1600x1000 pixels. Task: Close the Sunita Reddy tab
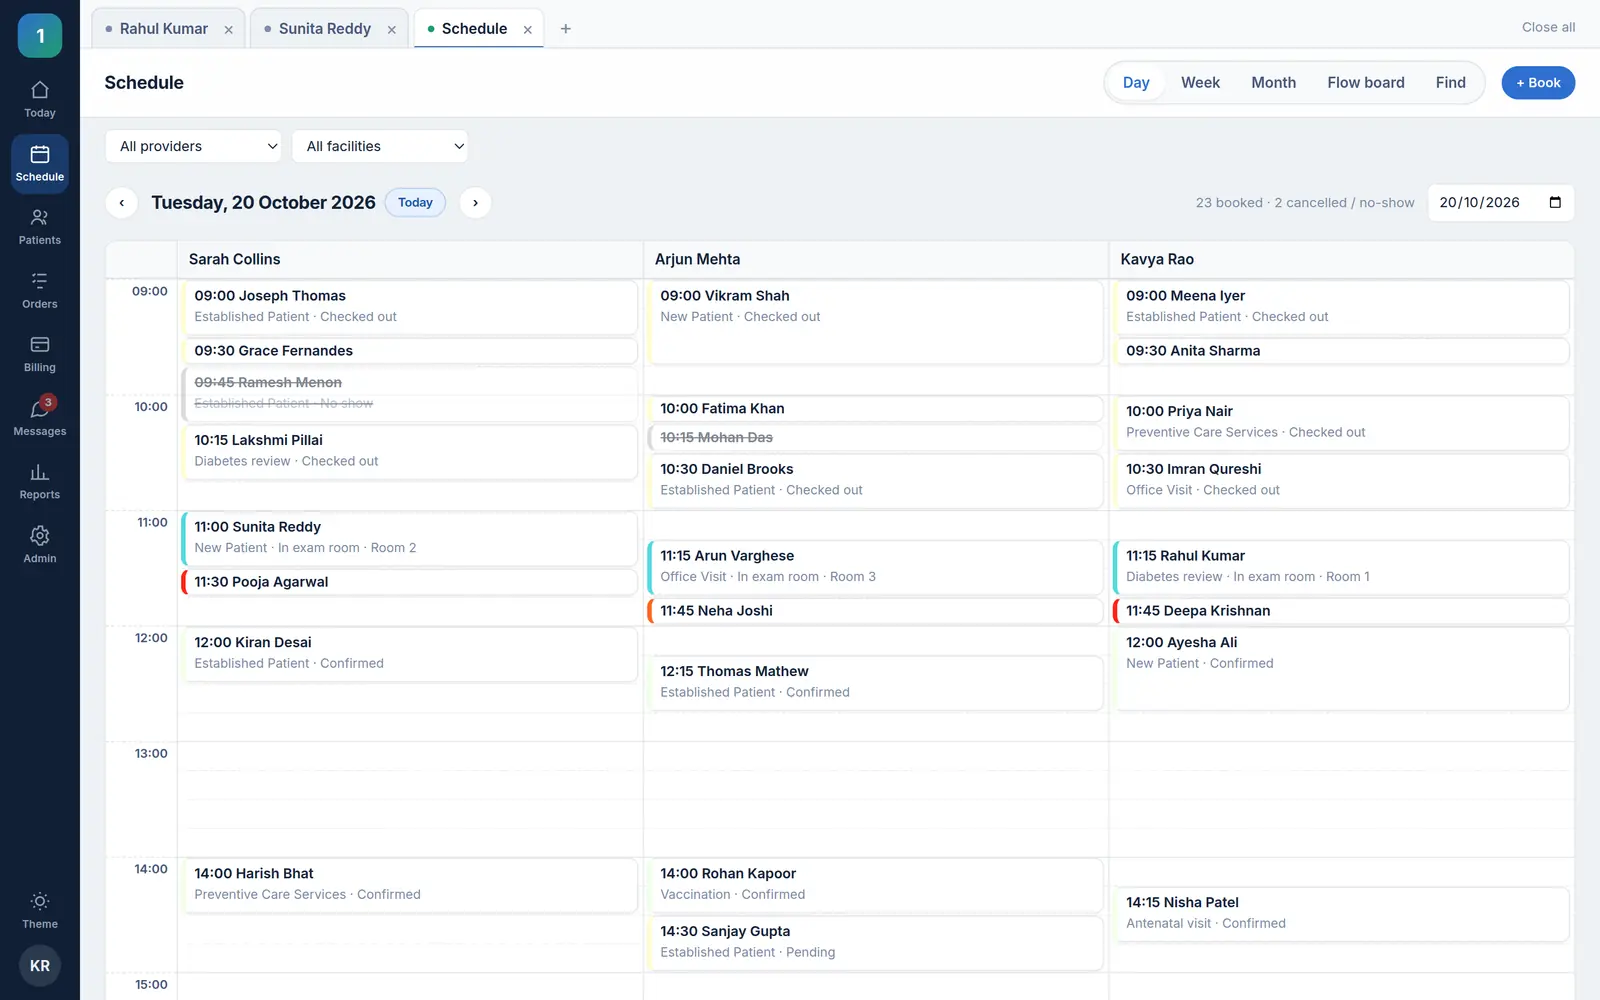tap(392, 30)
